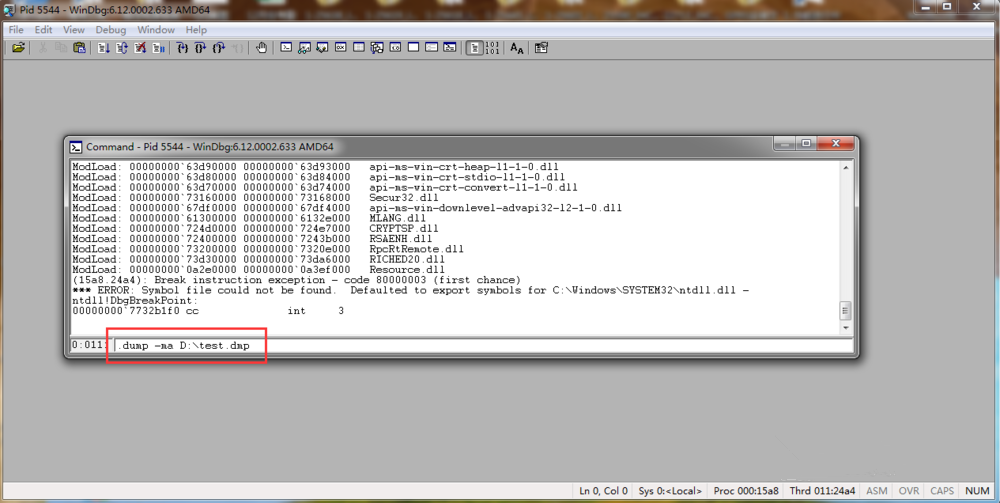Click the Cut toolbar icon
Screen dimensions: 1000x503
click(43, 48)
